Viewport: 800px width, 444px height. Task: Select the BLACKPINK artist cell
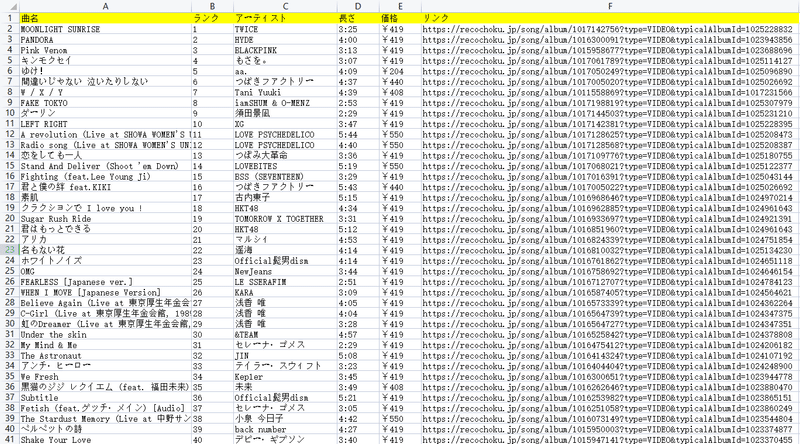click(x=285, y=50)
